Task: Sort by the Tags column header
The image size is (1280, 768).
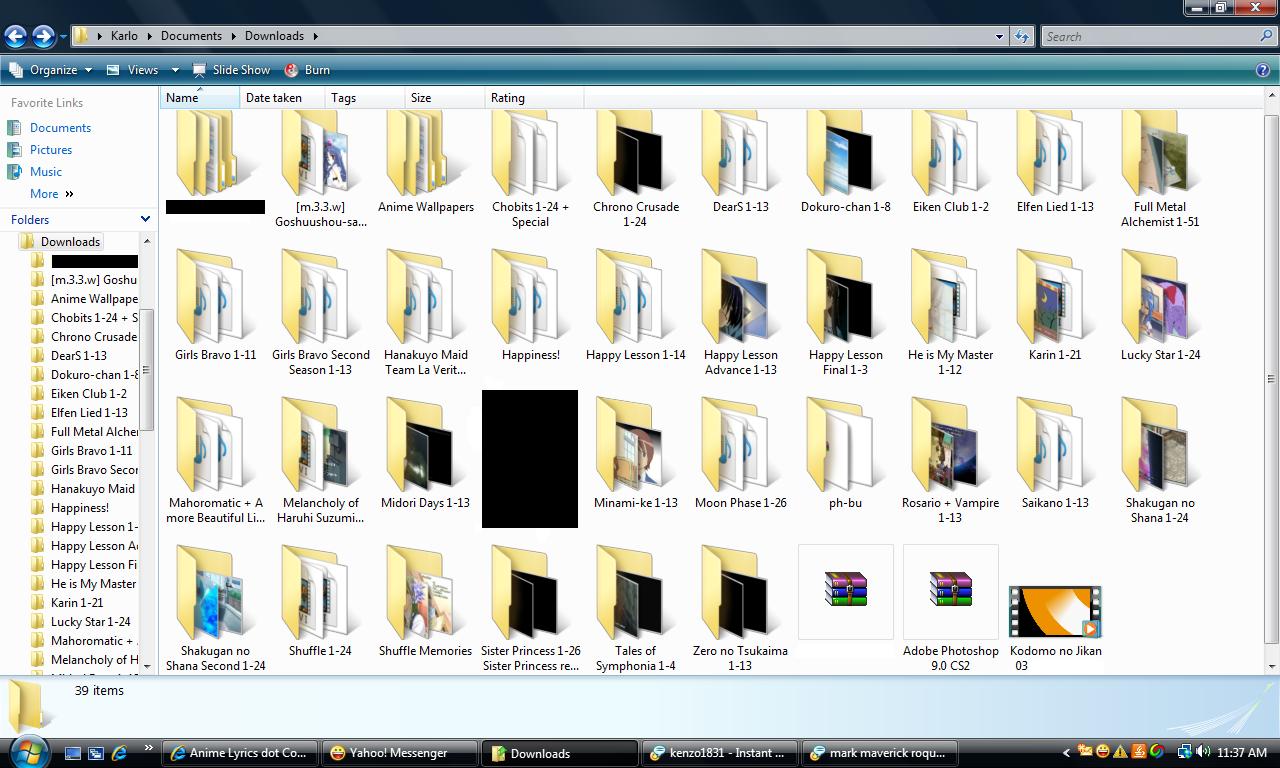Action: (x=365, y=98)
